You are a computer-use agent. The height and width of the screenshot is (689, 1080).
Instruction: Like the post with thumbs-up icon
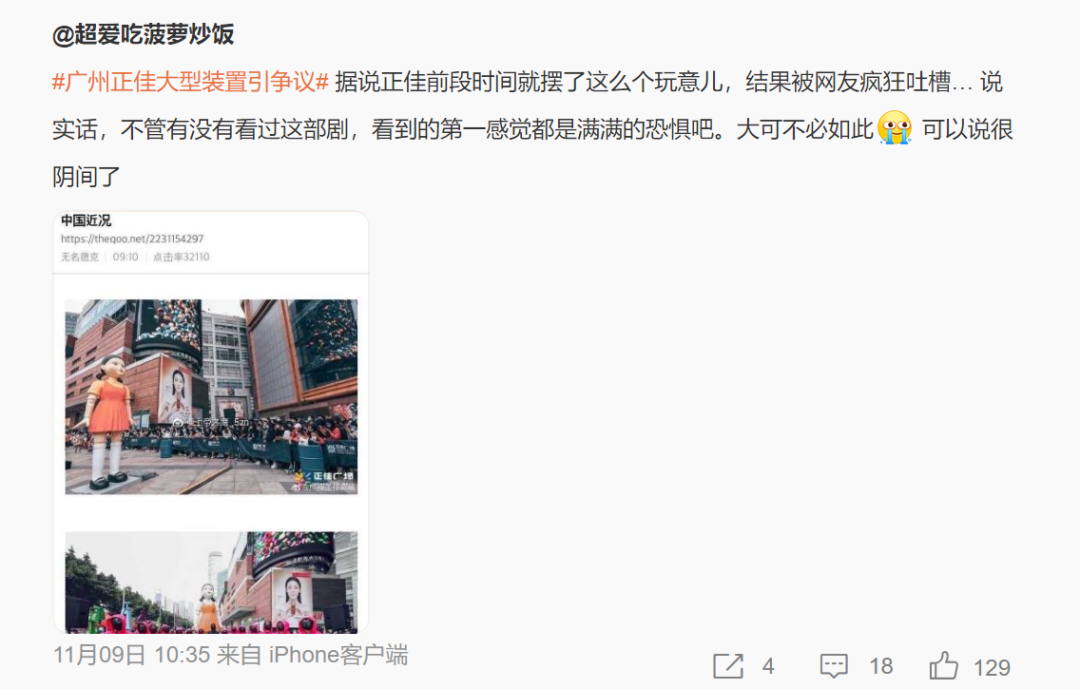tap(944, 666)
